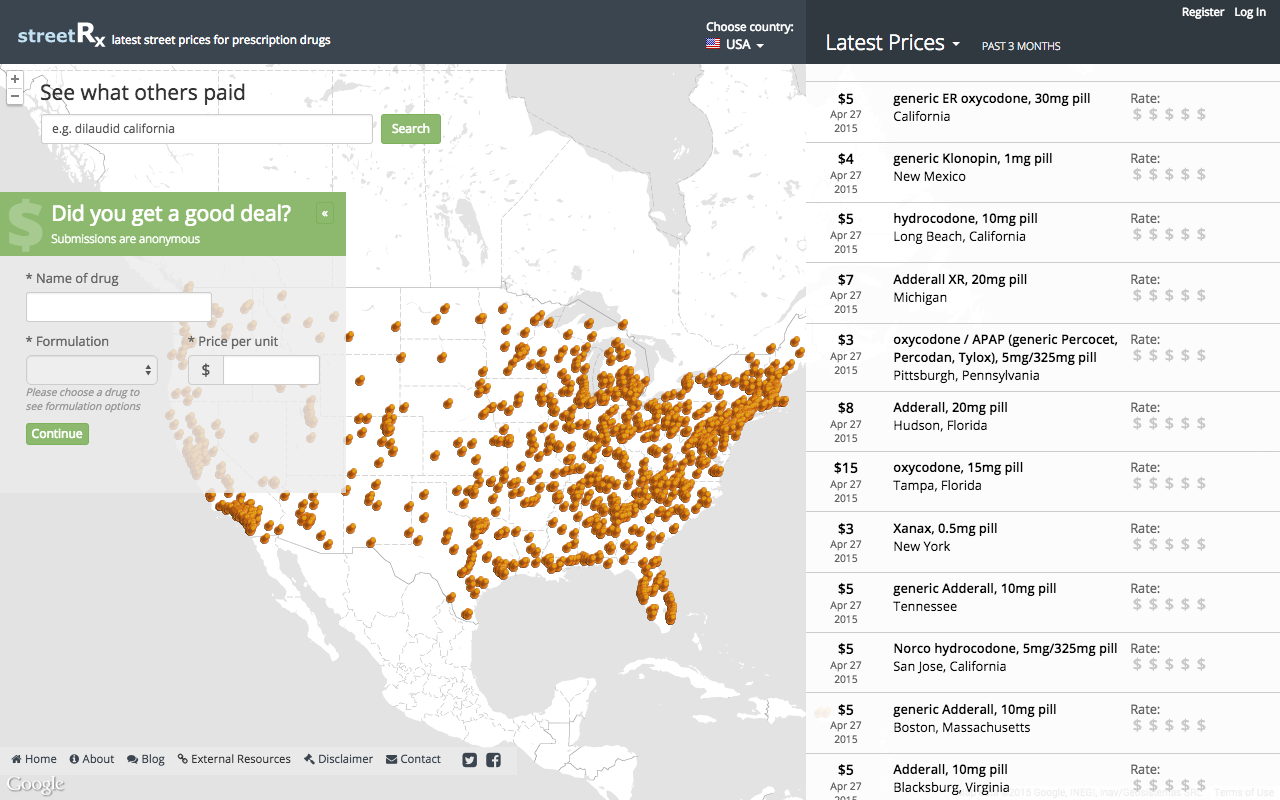Image resolution: width=1280 pixels, height=800 pixels.
Task: Rate the Xanax listing one dollar sign
Action: coord(1137,545)
